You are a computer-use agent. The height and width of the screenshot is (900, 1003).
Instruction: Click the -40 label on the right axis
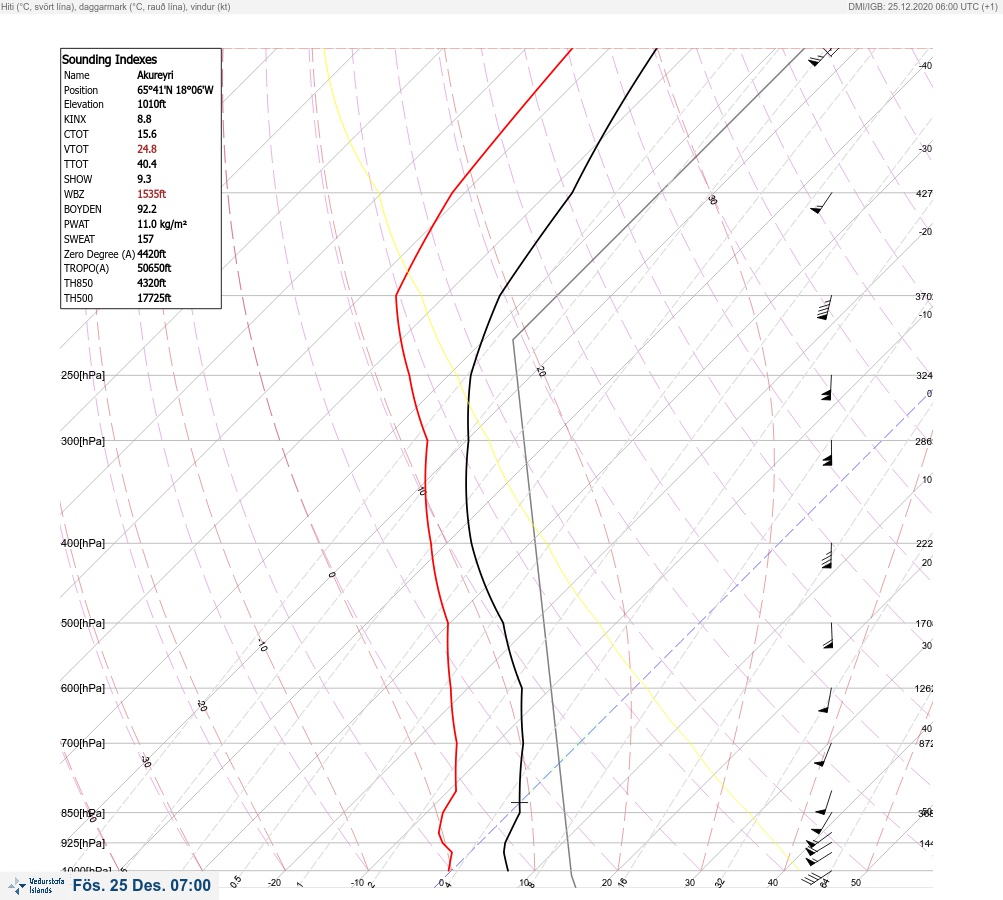[925, 66]
